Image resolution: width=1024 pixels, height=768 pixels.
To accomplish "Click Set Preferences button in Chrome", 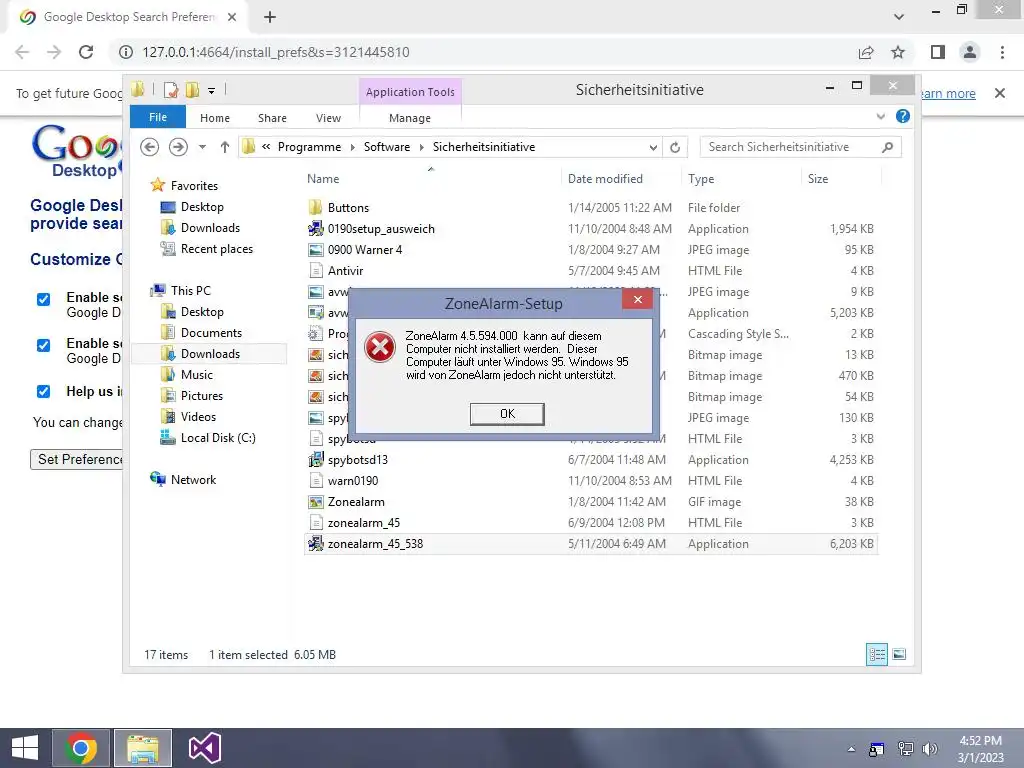I will pyautogui.click(x=77, y=460).
